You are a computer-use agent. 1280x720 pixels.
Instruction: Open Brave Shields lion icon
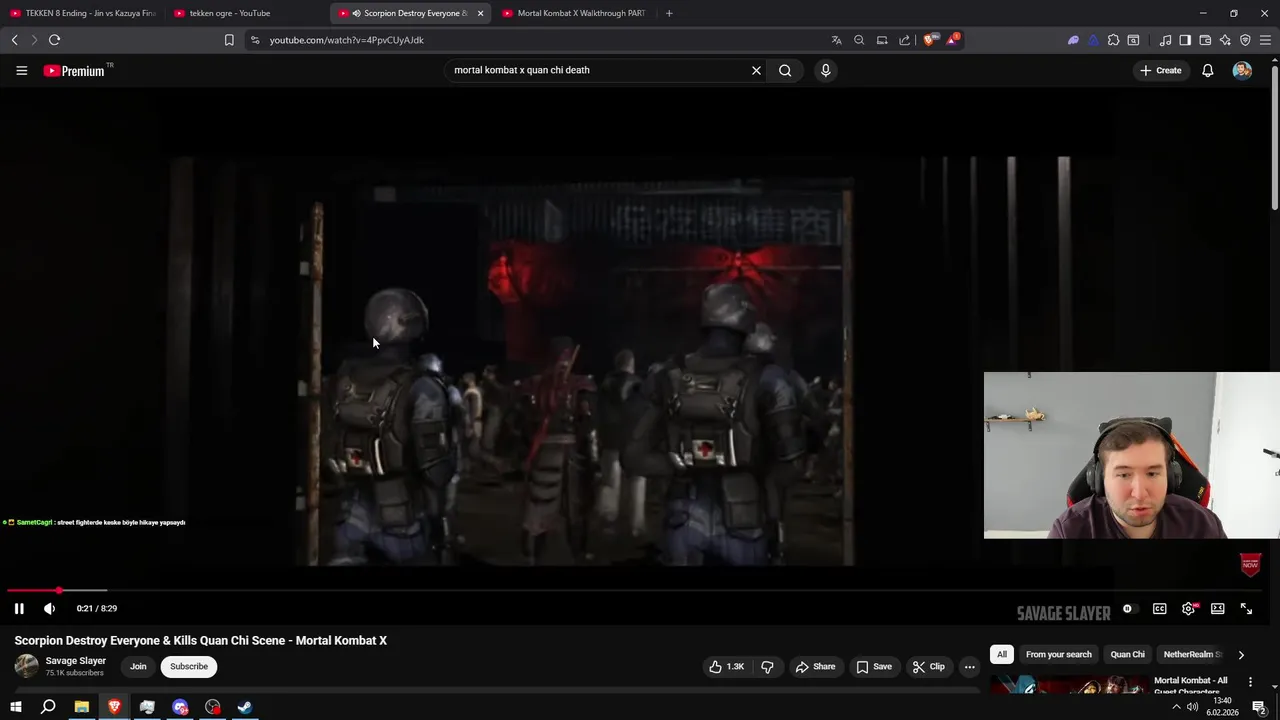(x=930, y=40)
